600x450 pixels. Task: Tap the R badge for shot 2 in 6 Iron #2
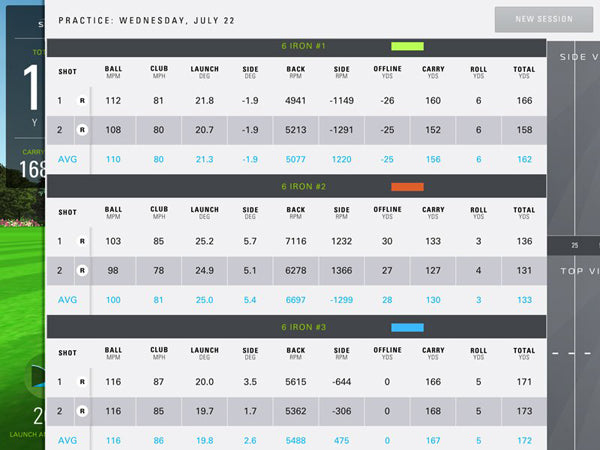pos(82,270)
